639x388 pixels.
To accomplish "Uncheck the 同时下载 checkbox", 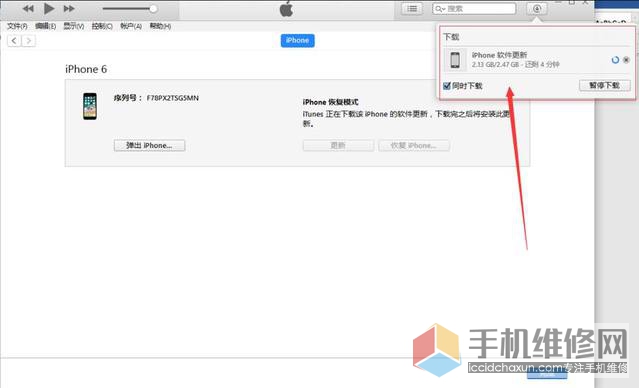I will coord(447,86).
